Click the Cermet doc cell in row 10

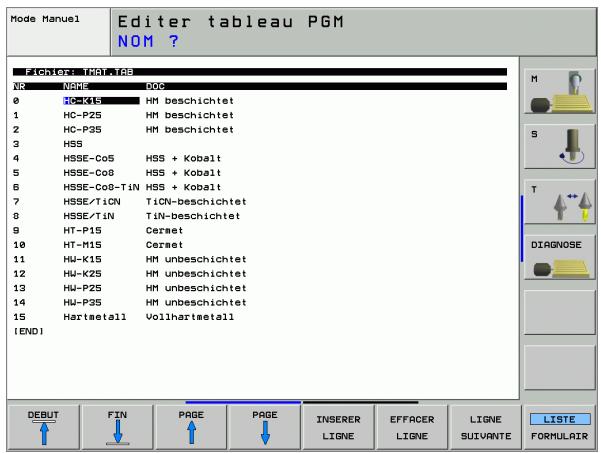(164, 245)
